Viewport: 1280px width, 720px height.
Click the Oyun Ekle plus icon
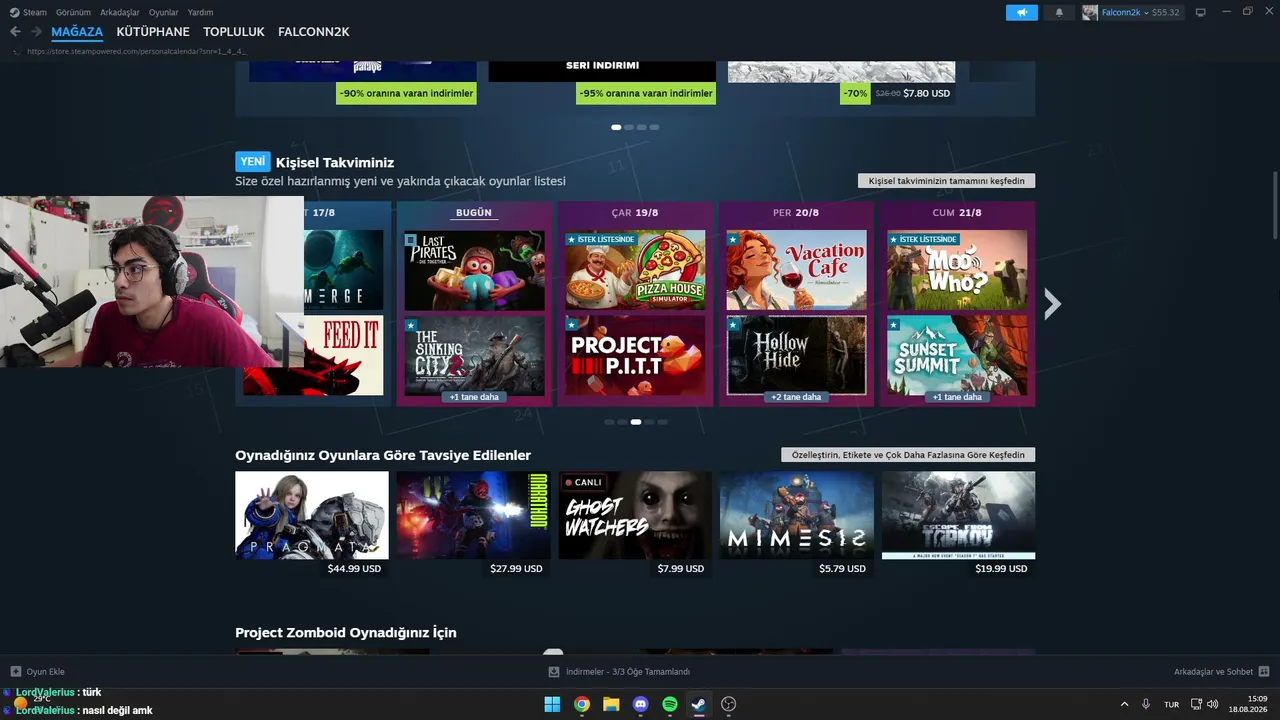pos(15,672)
